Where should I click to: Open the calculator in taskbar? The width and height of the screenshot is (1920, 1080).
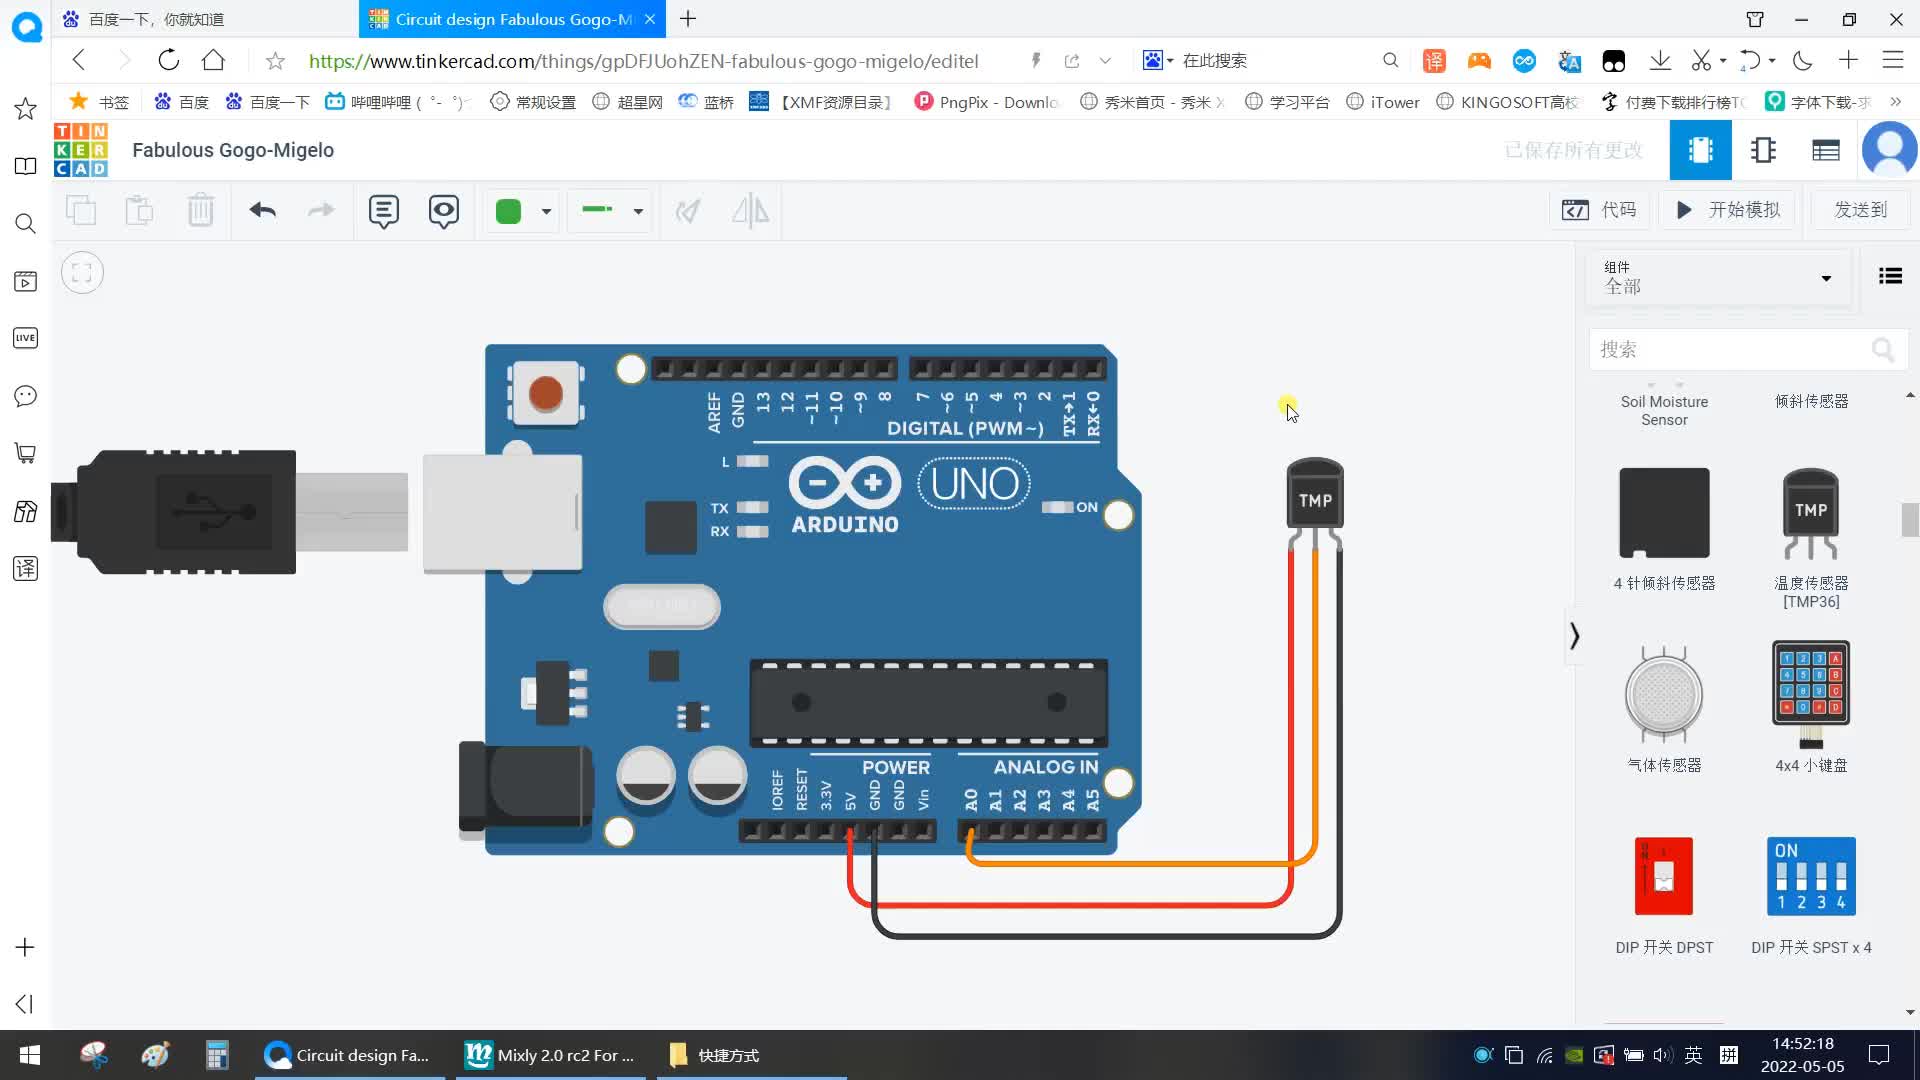217,1055
